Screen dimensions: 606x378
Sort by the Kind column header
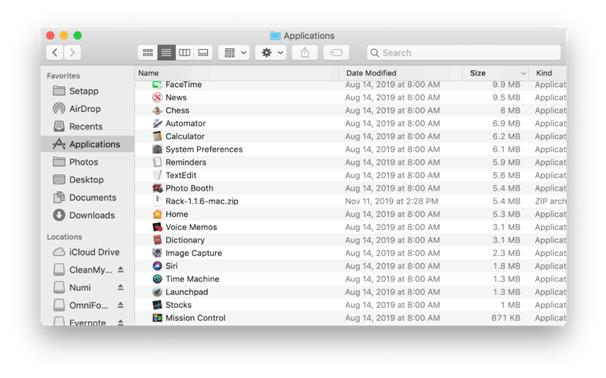click(x=548, y=73)
